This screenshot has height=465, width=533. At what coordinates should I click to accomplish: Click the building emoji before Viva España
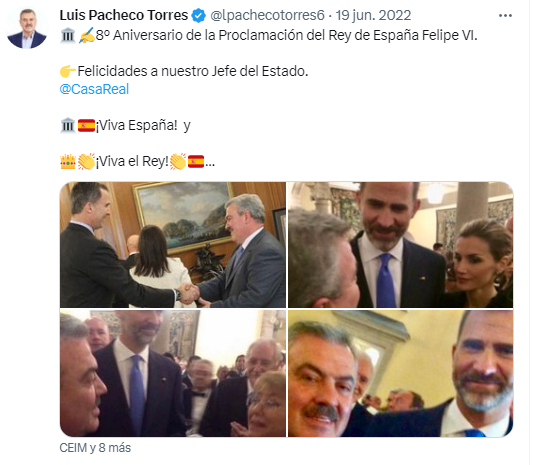(x=68, y=126)
